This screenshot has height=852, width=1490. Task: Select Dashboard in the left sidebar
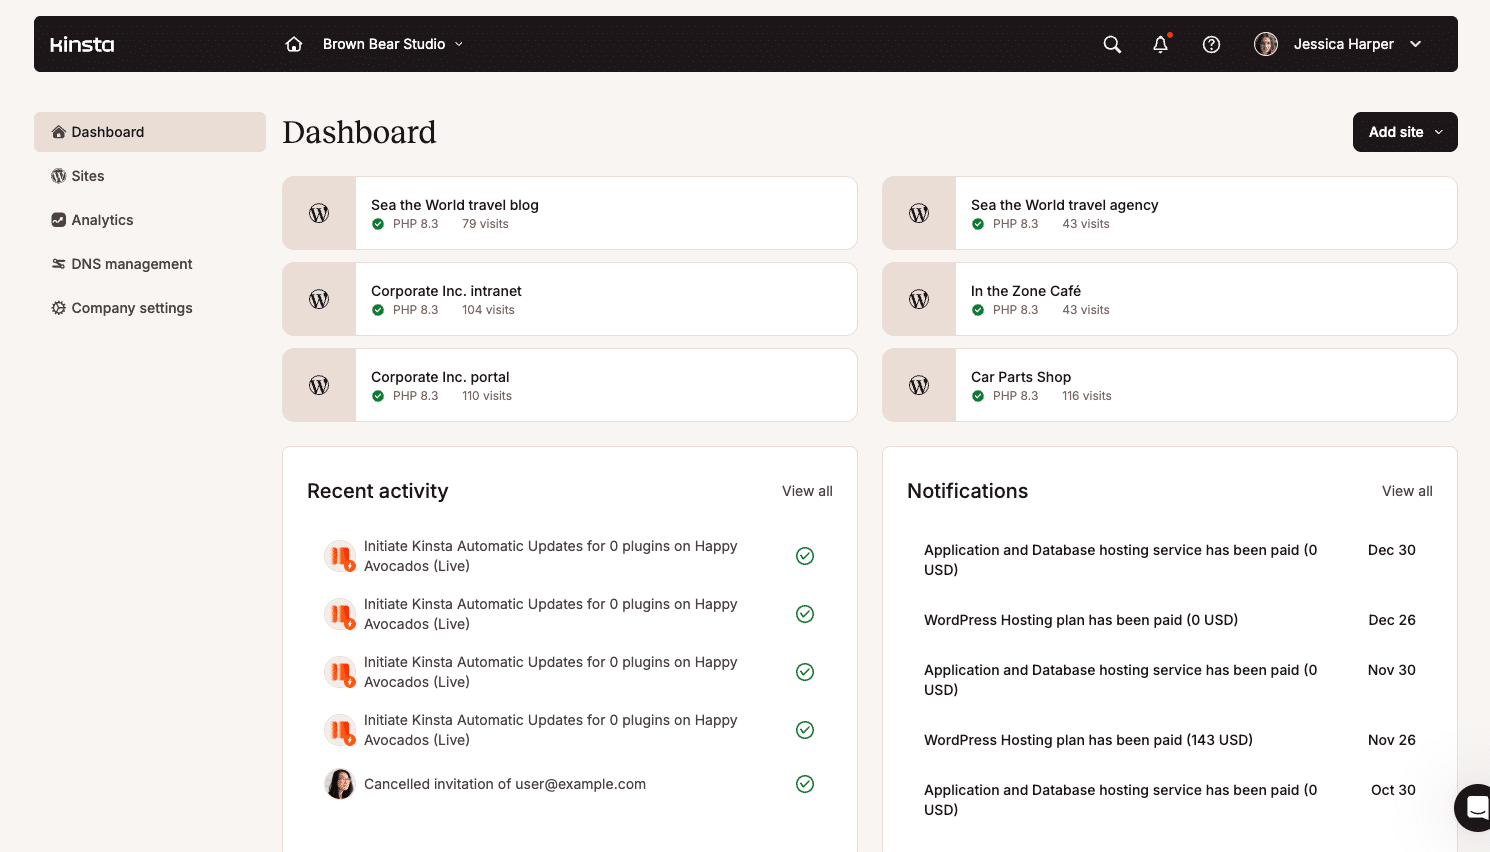[108, 131]
